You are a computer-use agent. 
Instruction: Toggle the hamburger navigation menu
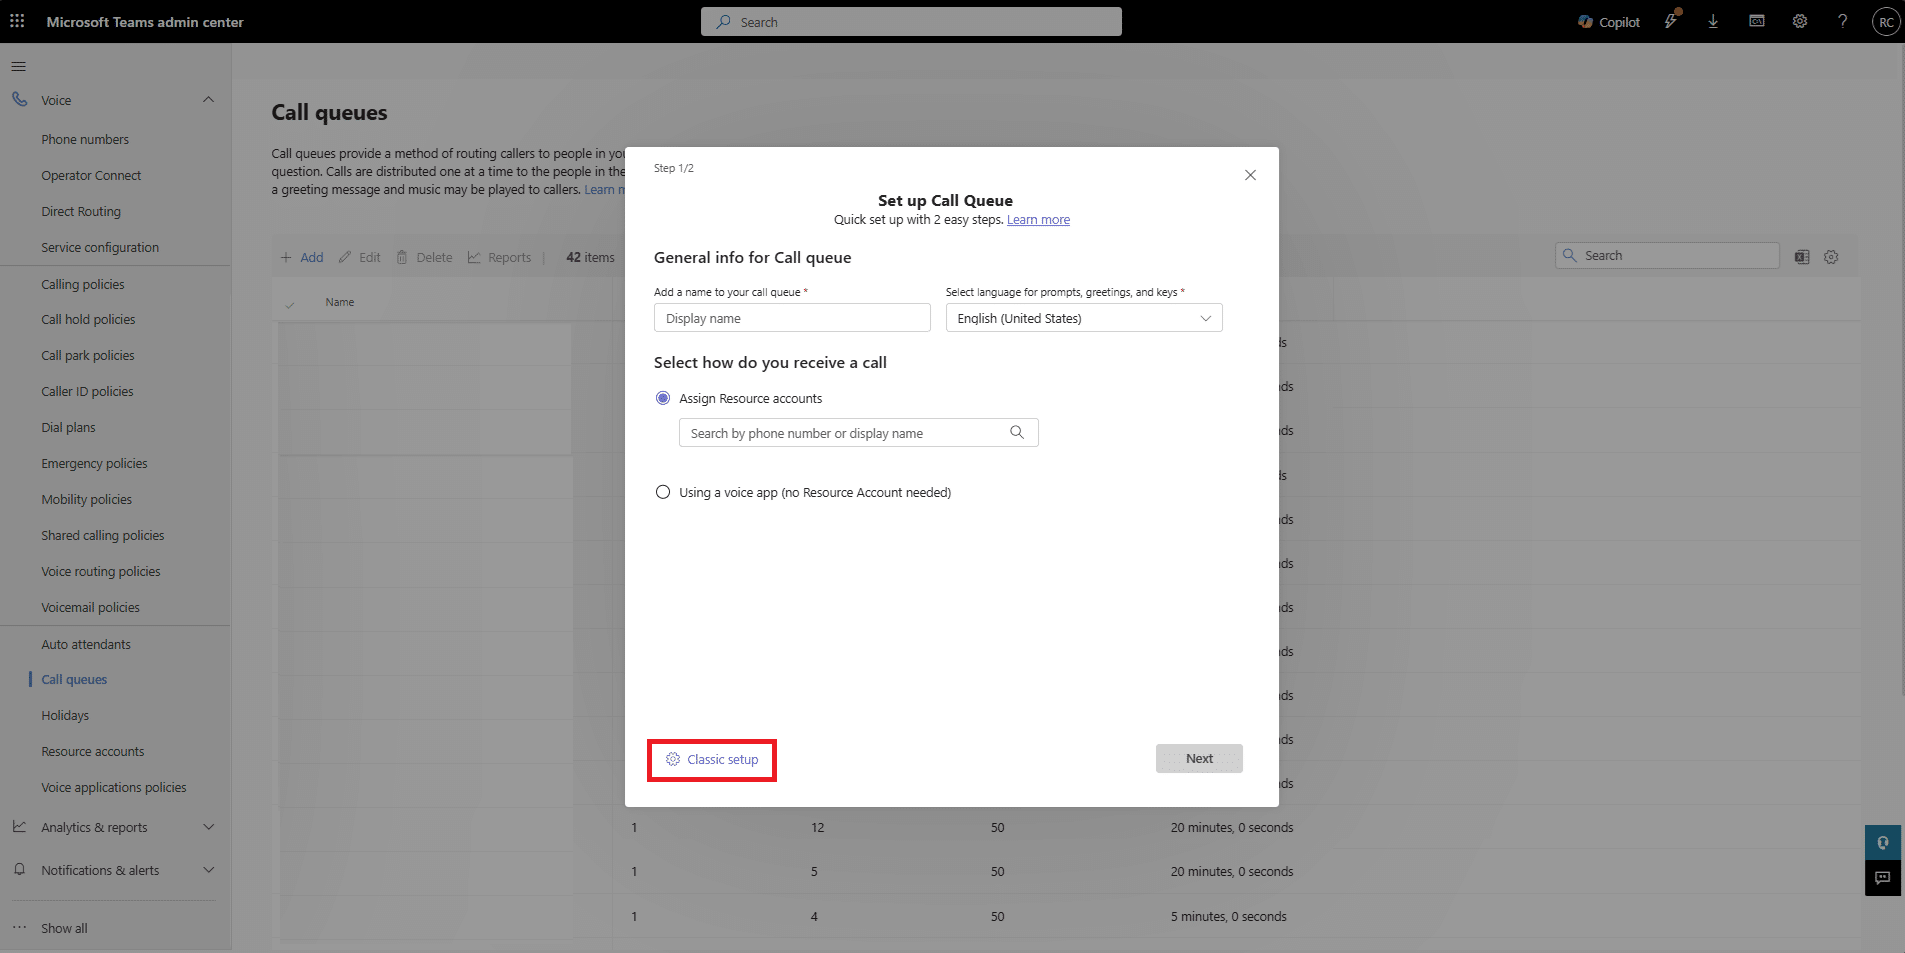[x=18, y=66]
